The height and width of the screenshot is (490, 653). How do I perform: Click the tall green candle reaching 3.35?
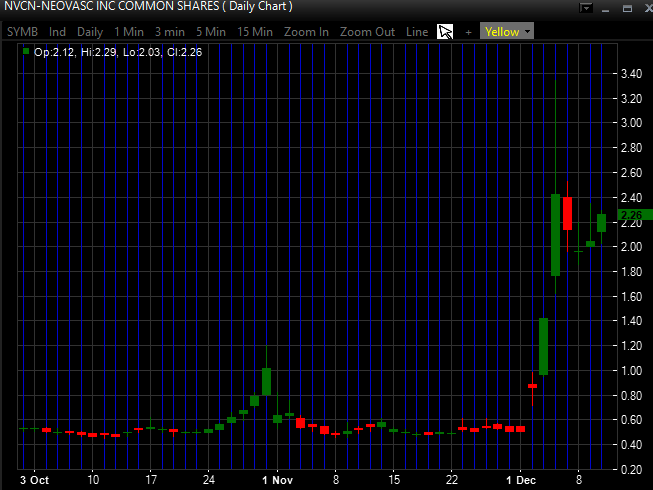pos(556,235)
